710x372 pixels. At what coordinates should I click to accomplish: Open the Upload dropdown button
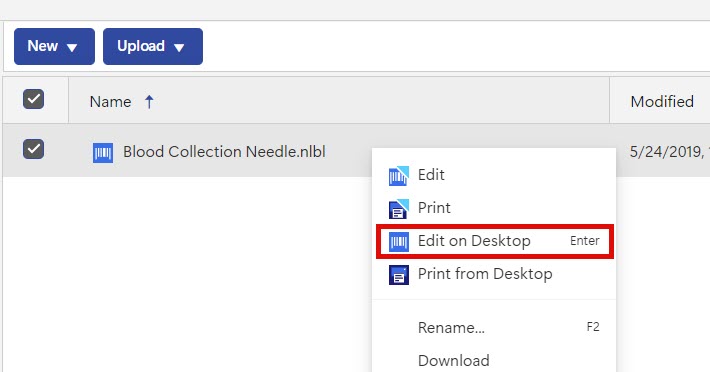[x=153, y=46]
